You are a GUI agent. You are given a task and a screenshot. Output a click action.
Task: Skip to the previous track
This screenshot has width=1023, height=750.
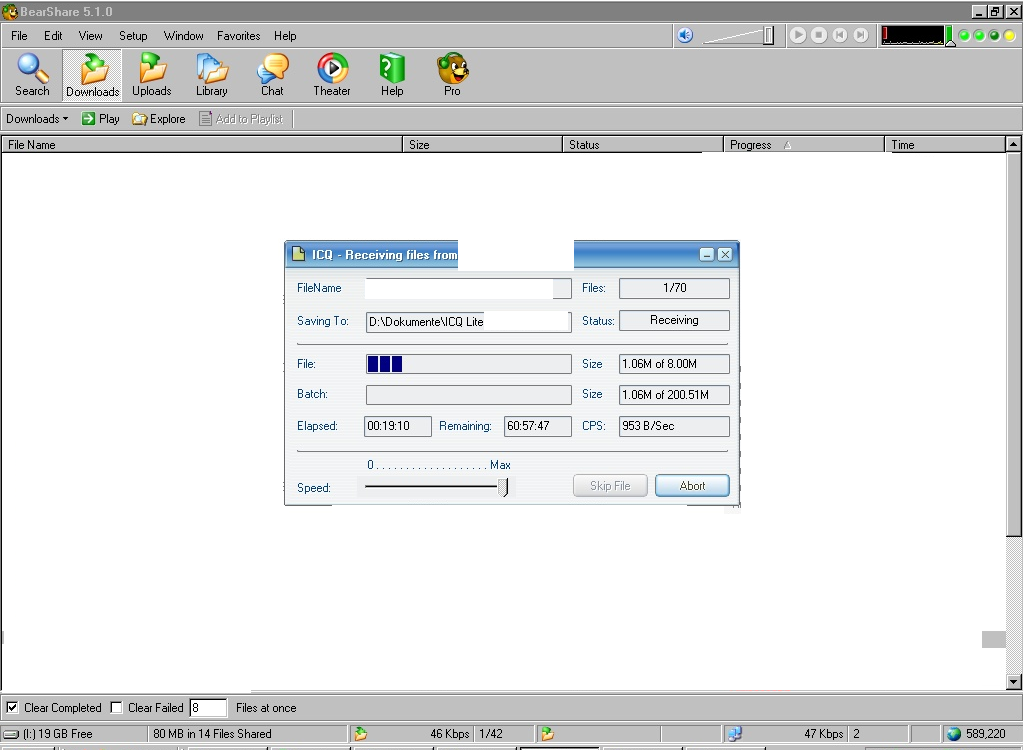(x=840, y=35)
